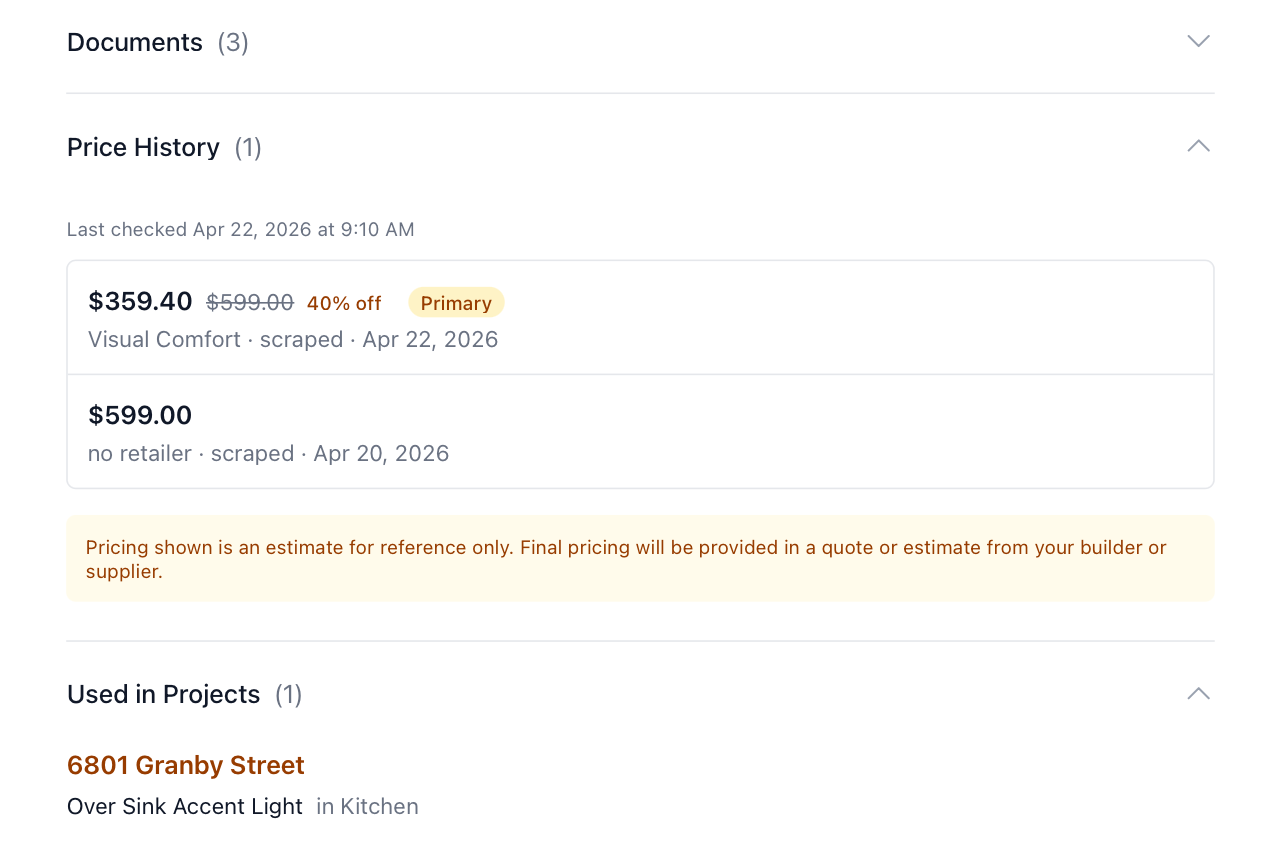Open the 6801 Granby Street project link
Screen dimensions: 1266x864
[185, 766]
